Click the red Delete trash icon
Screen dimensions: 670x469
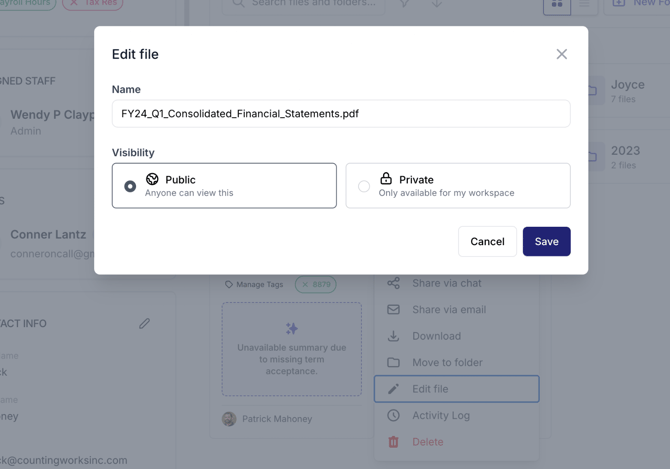coord(393,442)
